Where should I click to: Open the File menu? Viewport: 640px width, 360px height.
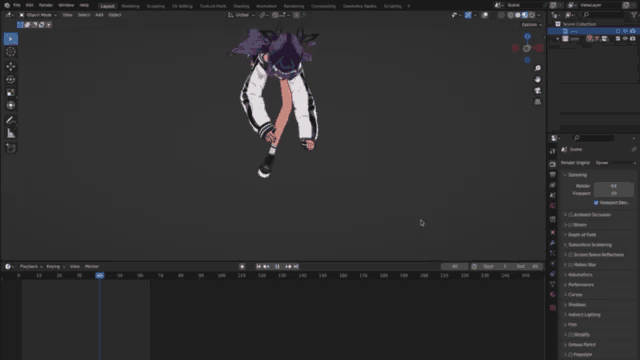(x=17, y=5)
